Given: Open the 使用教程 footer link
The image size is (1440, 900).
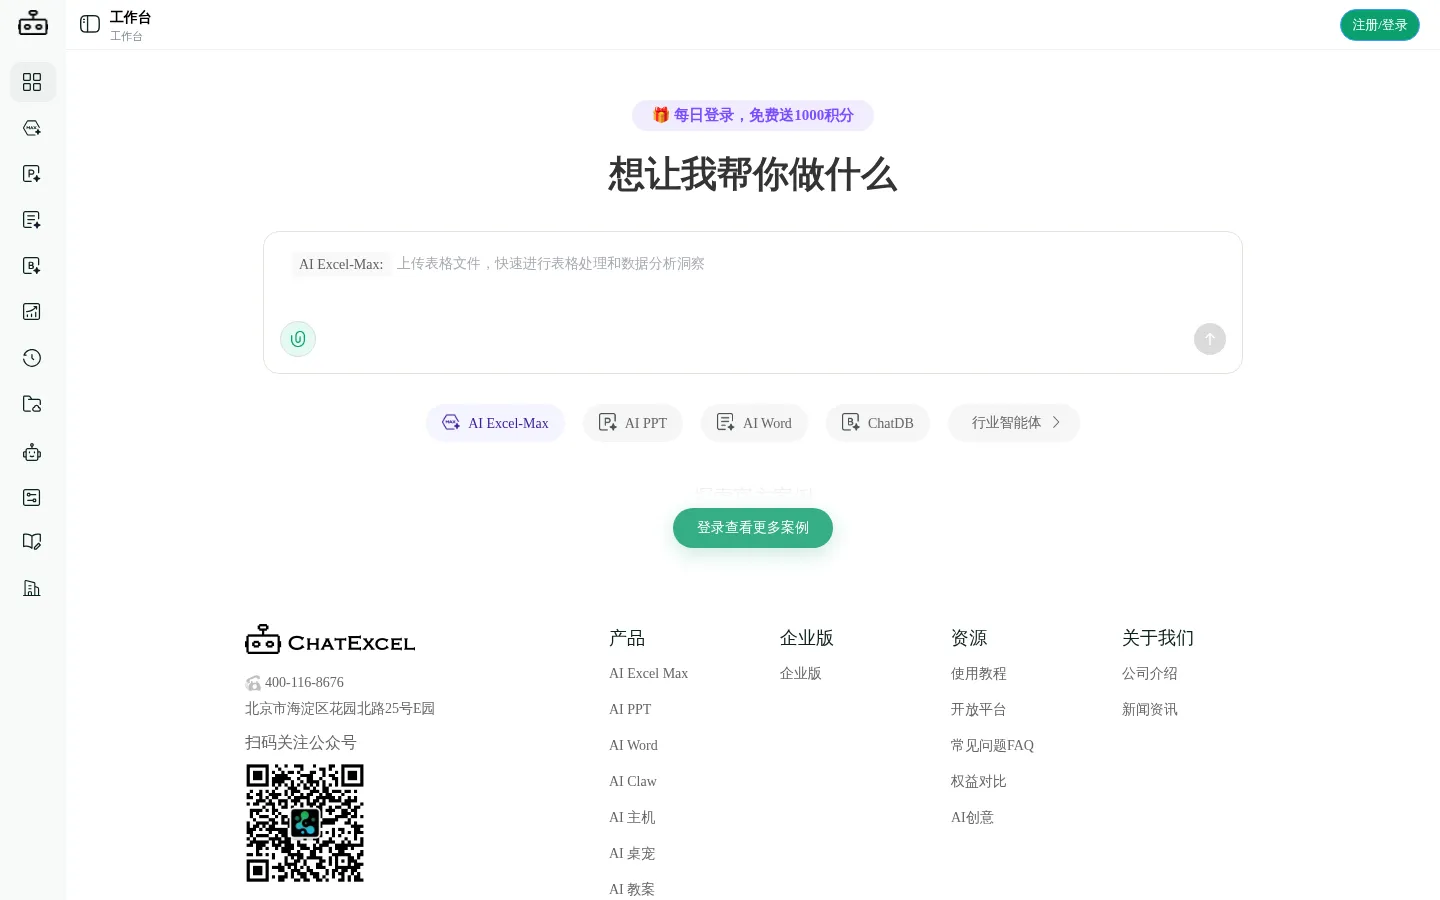Looking at the screenshot, I should pyautogui.click(x=979, y=674).
